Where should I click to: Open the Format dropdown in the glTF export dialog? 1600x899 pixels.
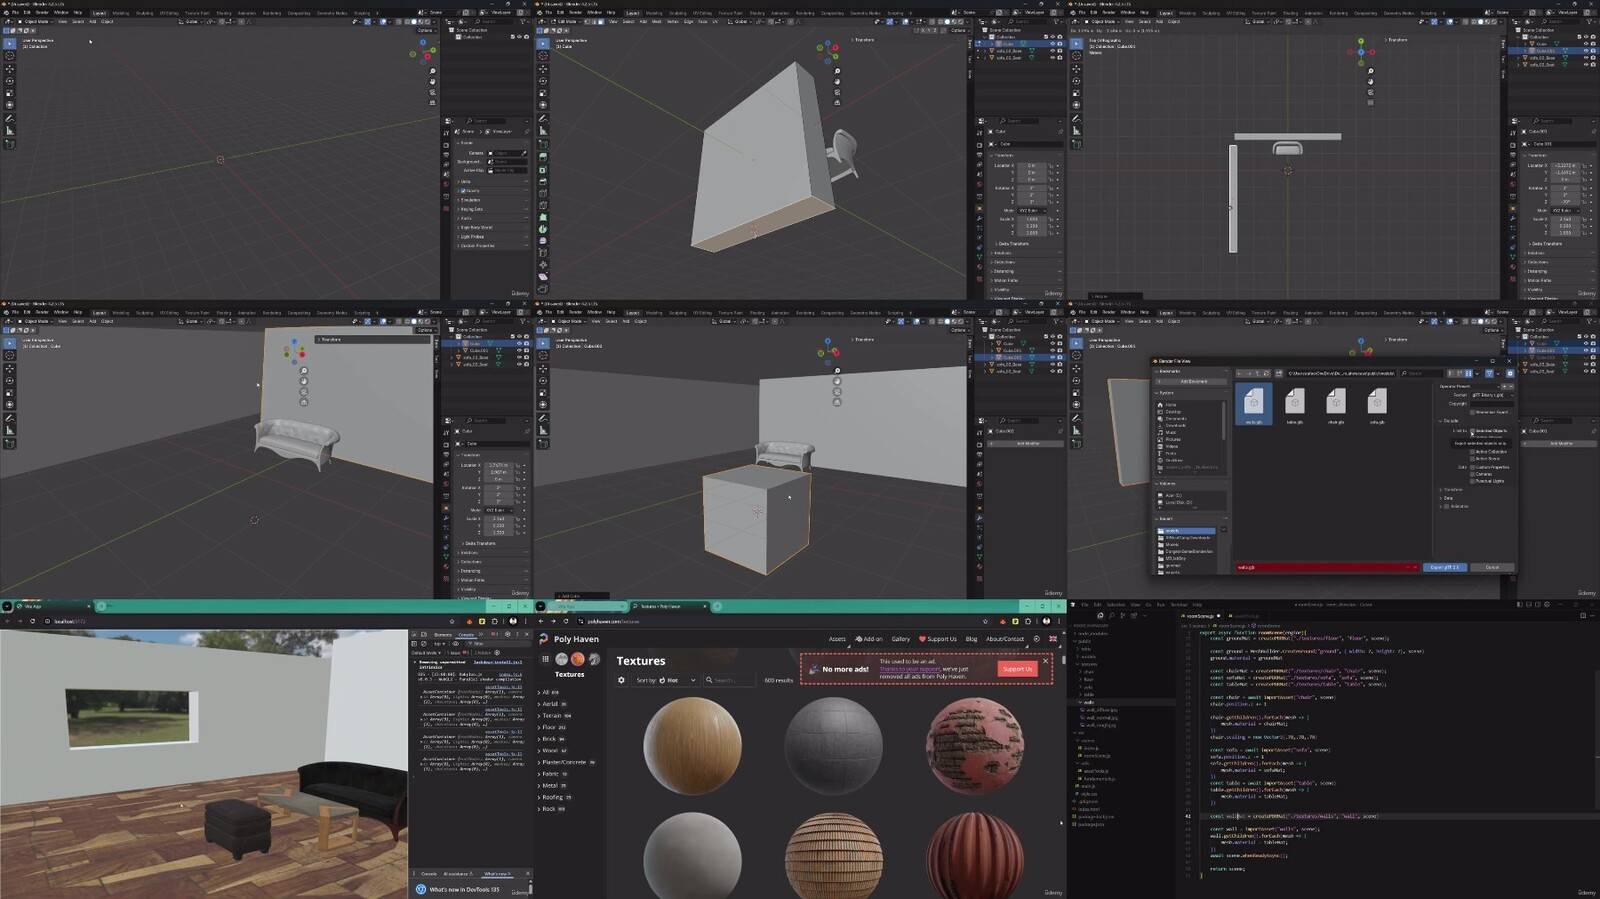coord(1492,395)
